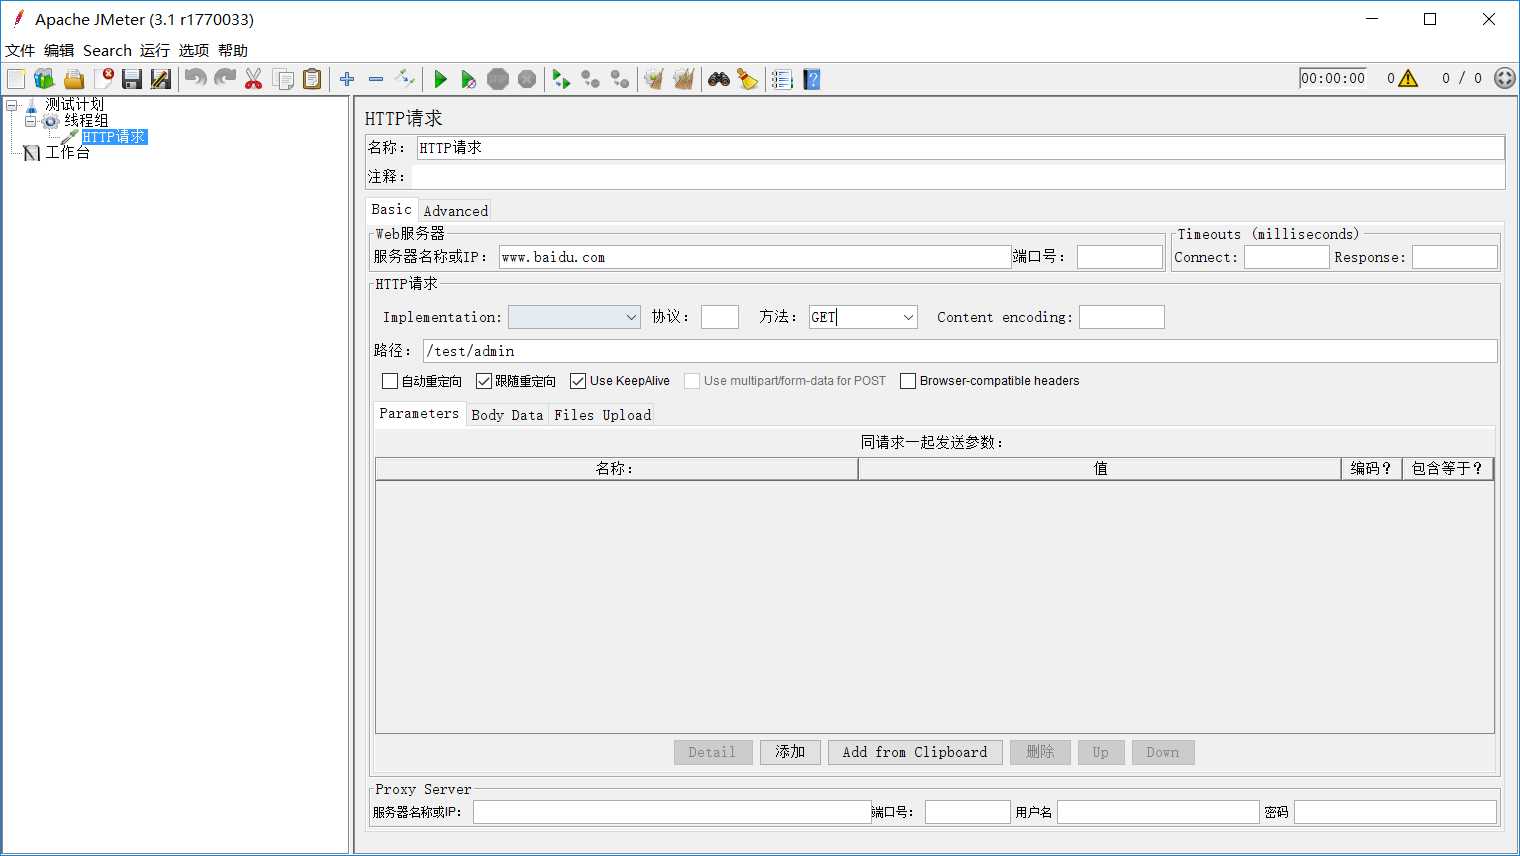Select the Parameters tab

coord(419,413)
